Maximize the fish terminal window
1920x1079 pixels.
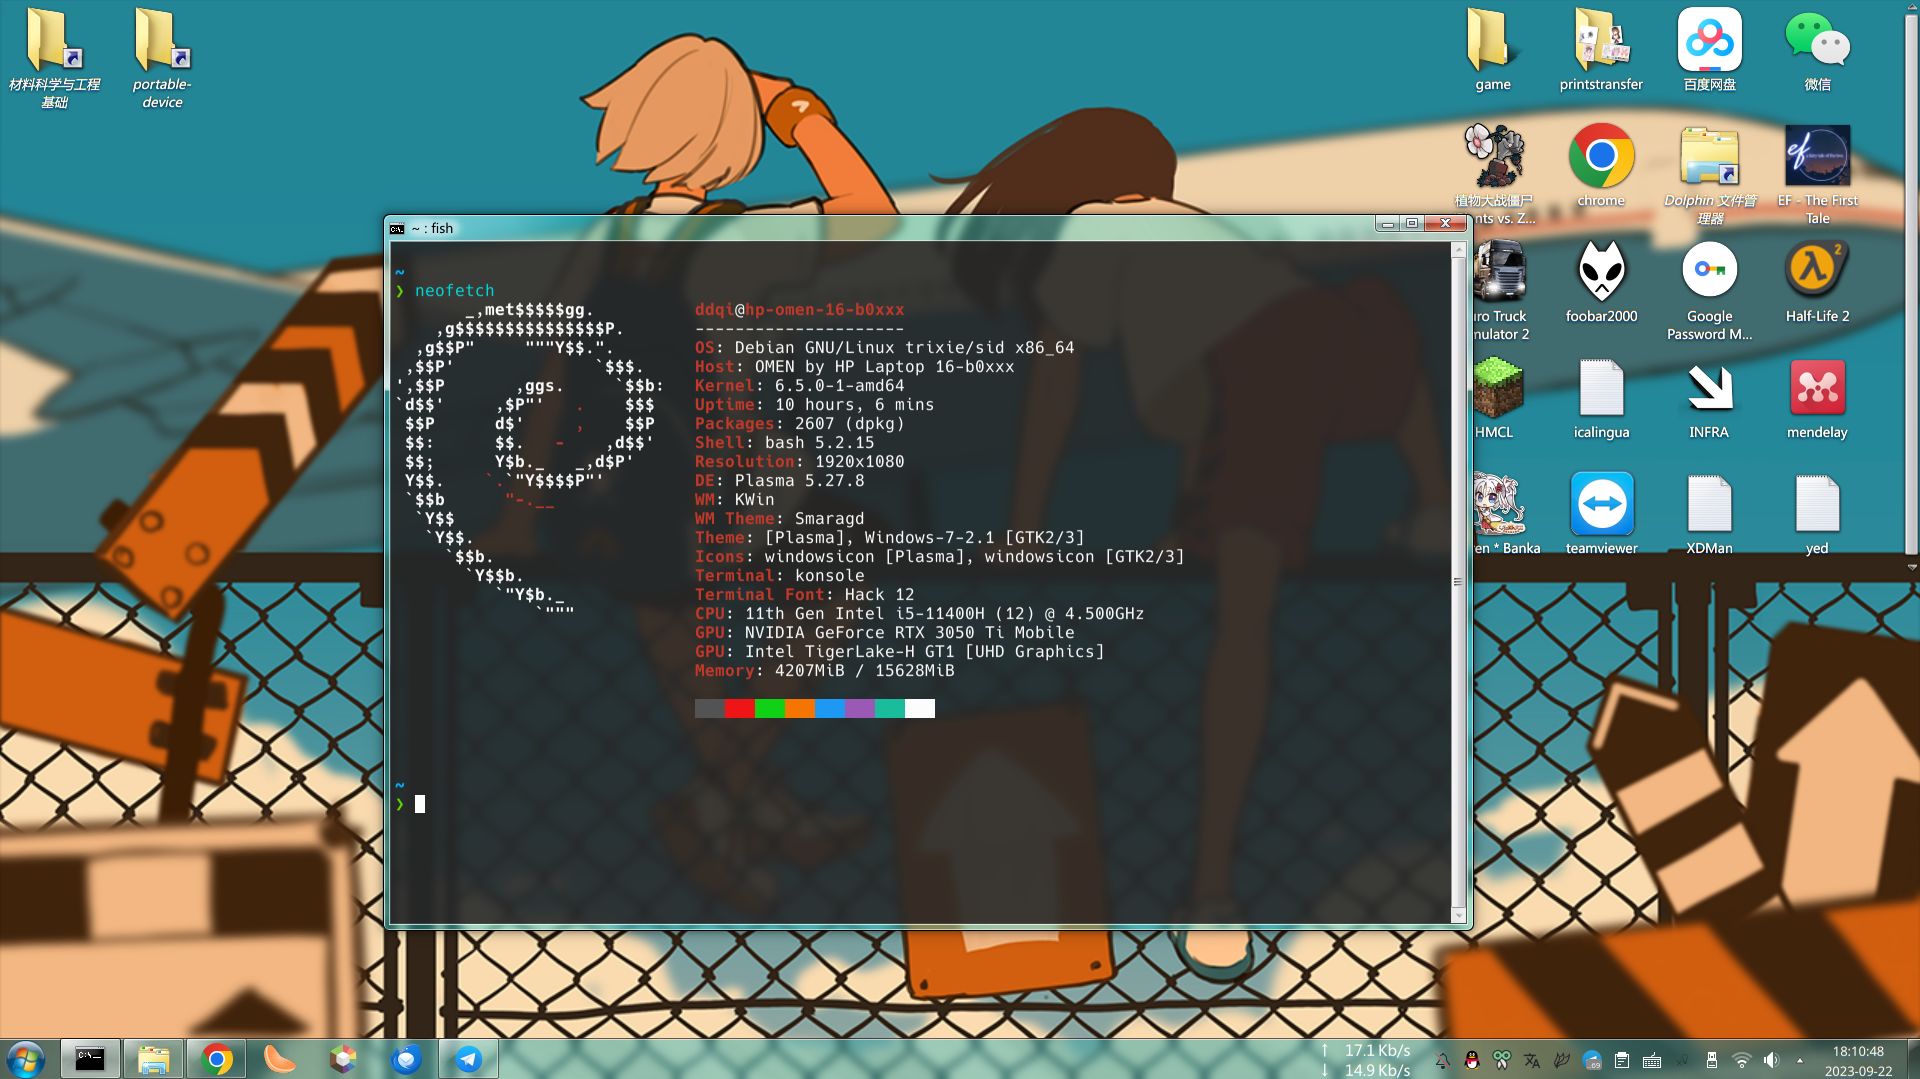1412,224
